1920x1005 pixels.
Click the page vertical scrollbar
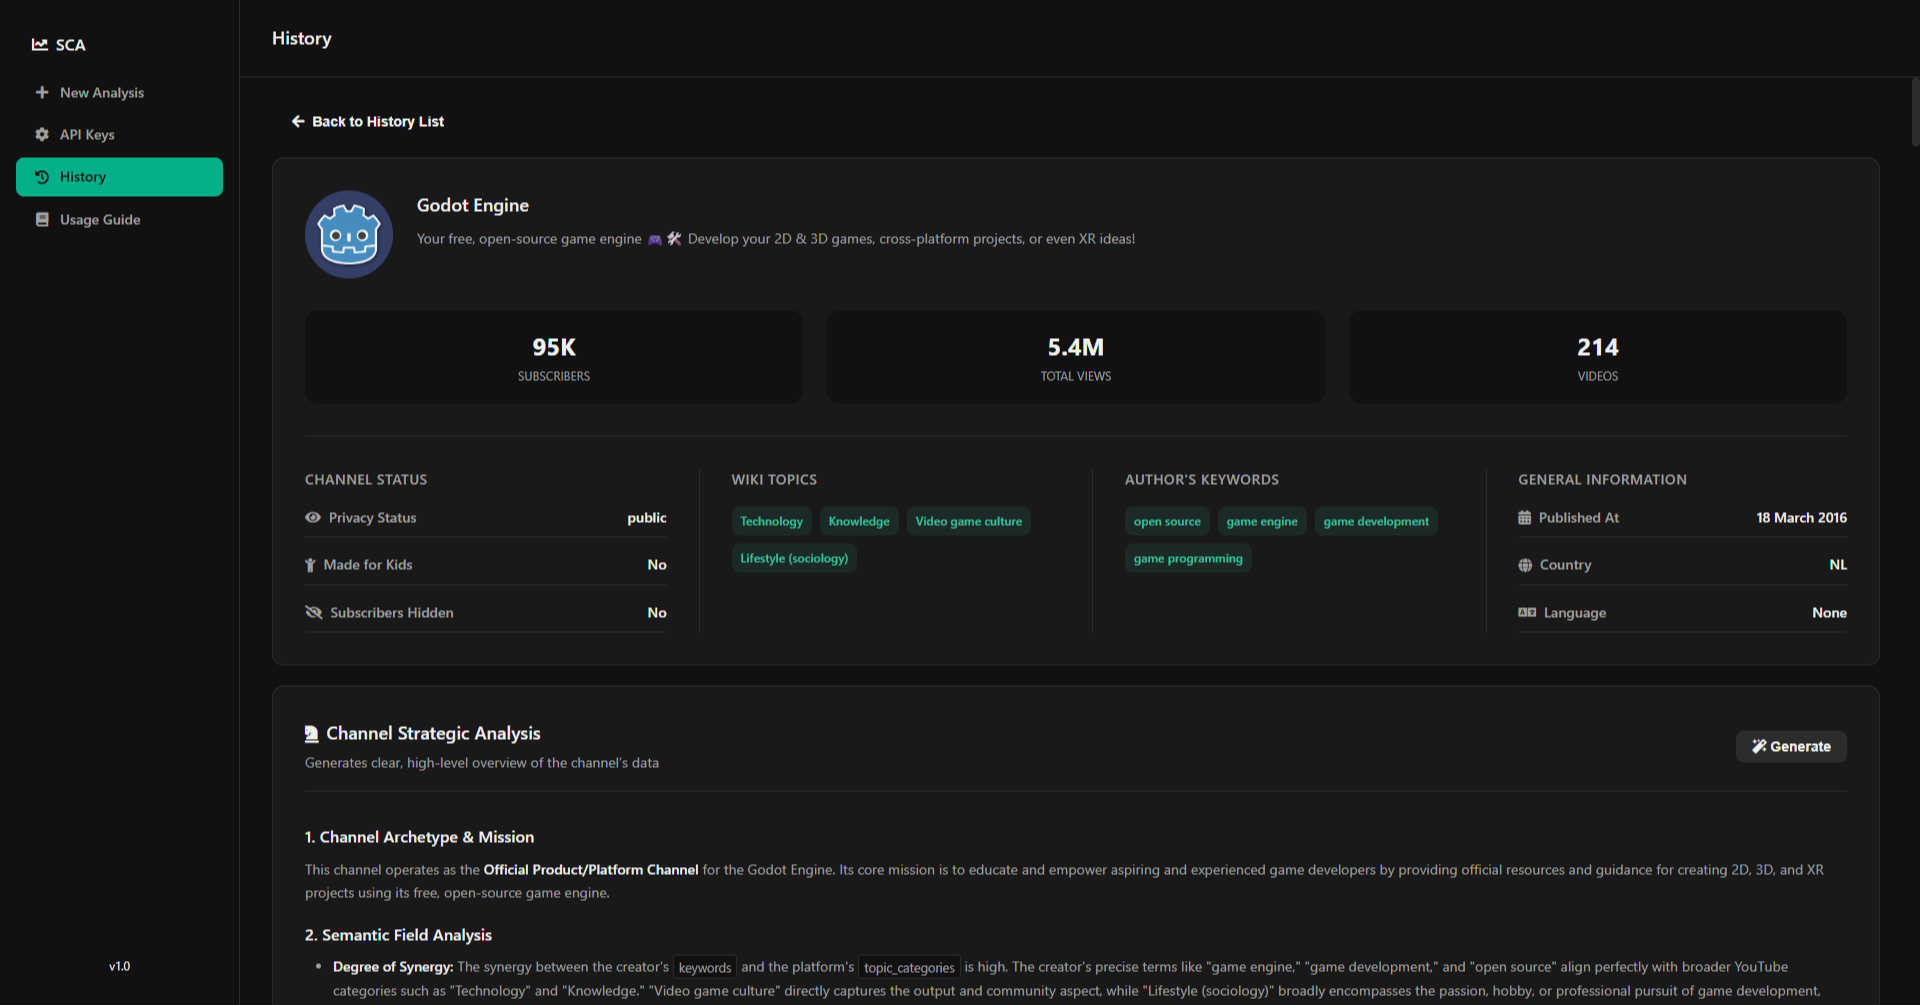[x=1915, y=112]
